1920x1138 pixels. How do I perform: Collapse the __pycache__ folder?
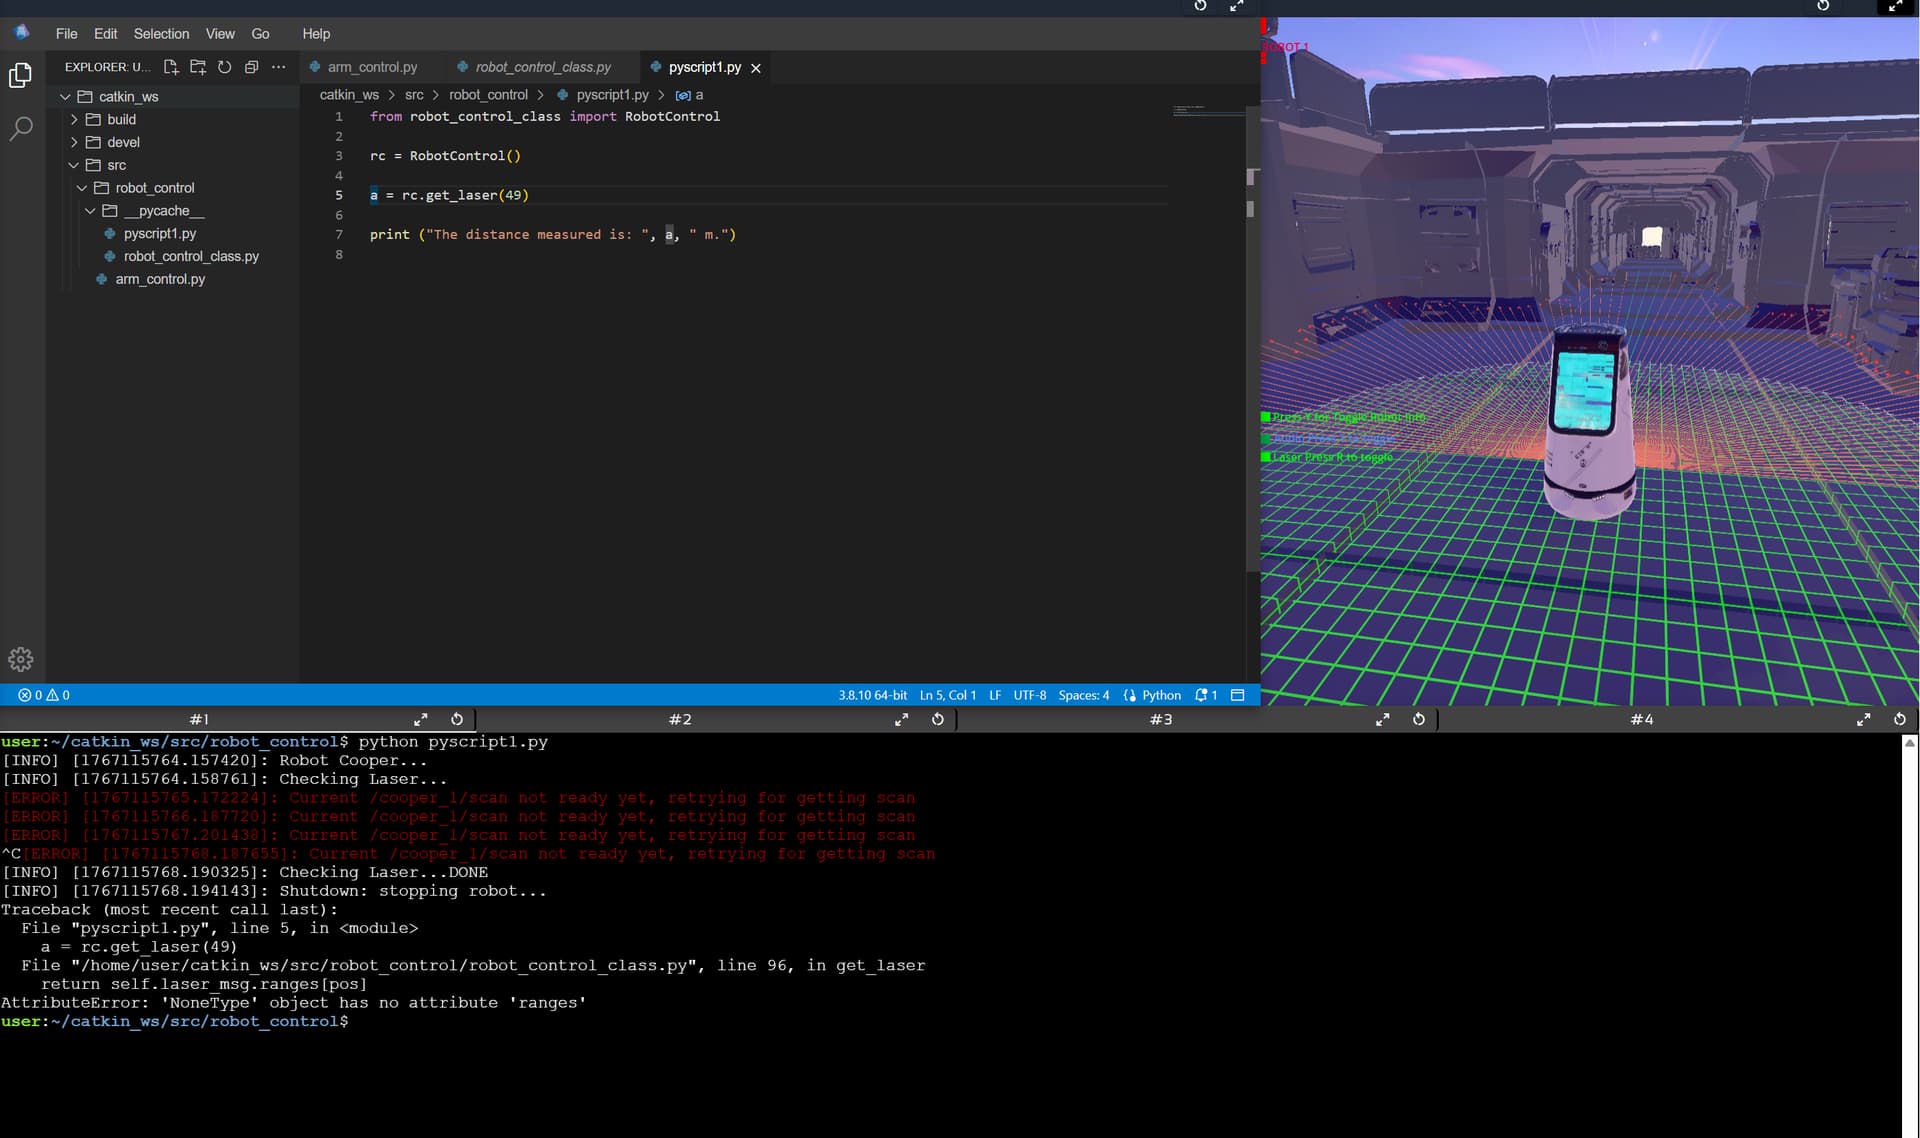click(x=164, y=211)
